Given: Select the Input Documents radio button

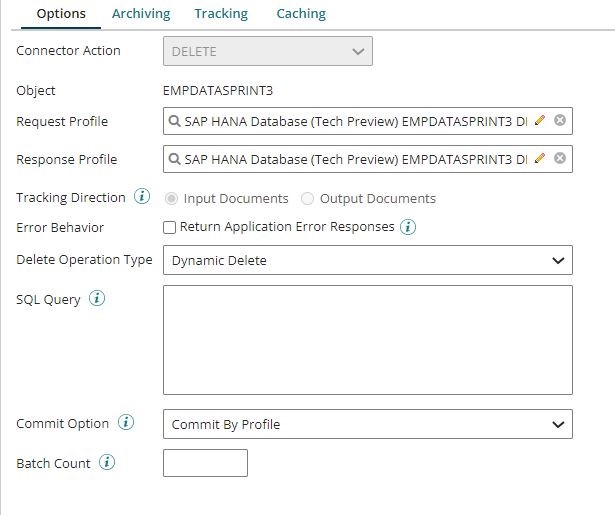Looking at the screenshot, I should pos(172,198).
